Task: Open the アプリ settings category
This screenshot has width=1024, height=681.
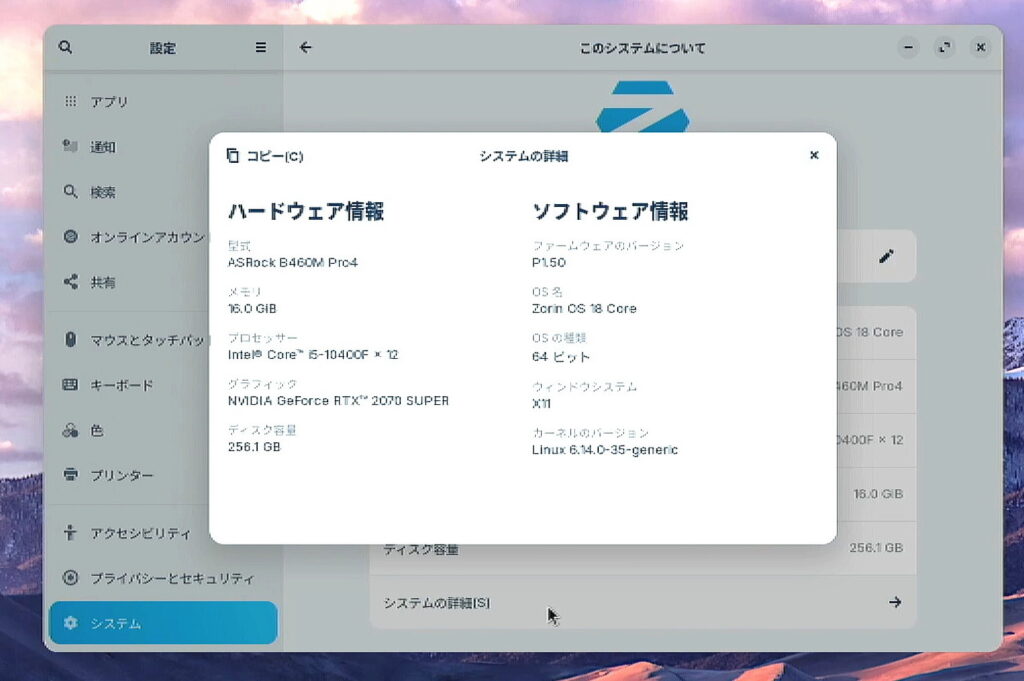Action: [x=110, y=102]
